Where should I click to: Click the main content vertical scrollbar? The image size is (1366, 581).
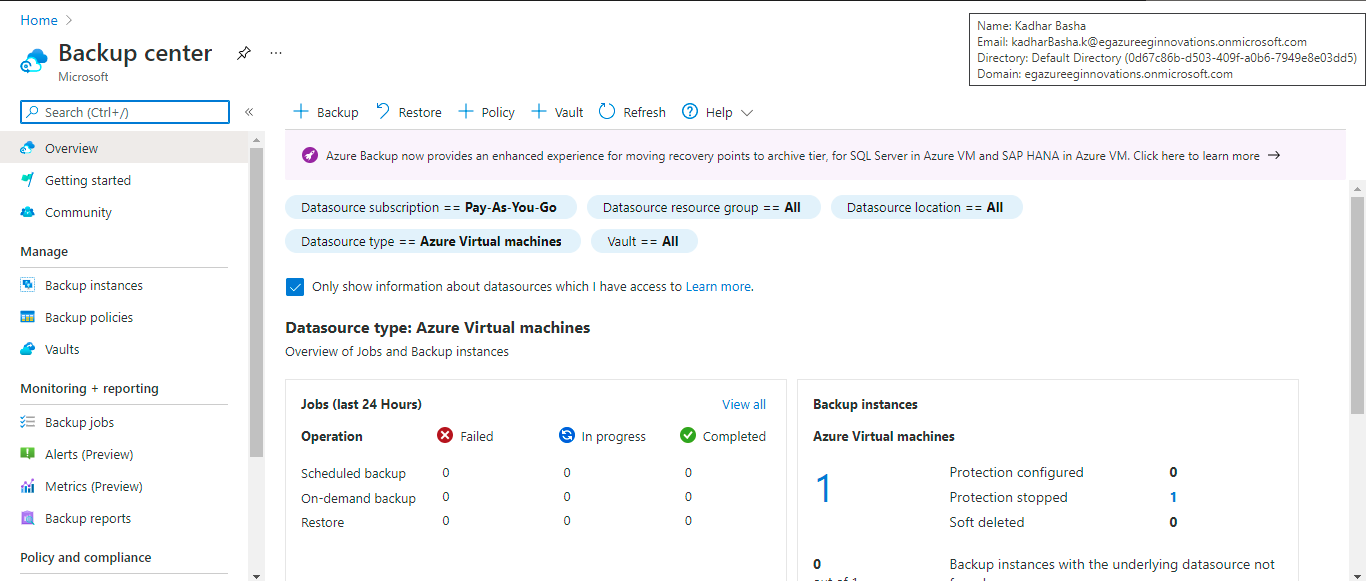1357,305
